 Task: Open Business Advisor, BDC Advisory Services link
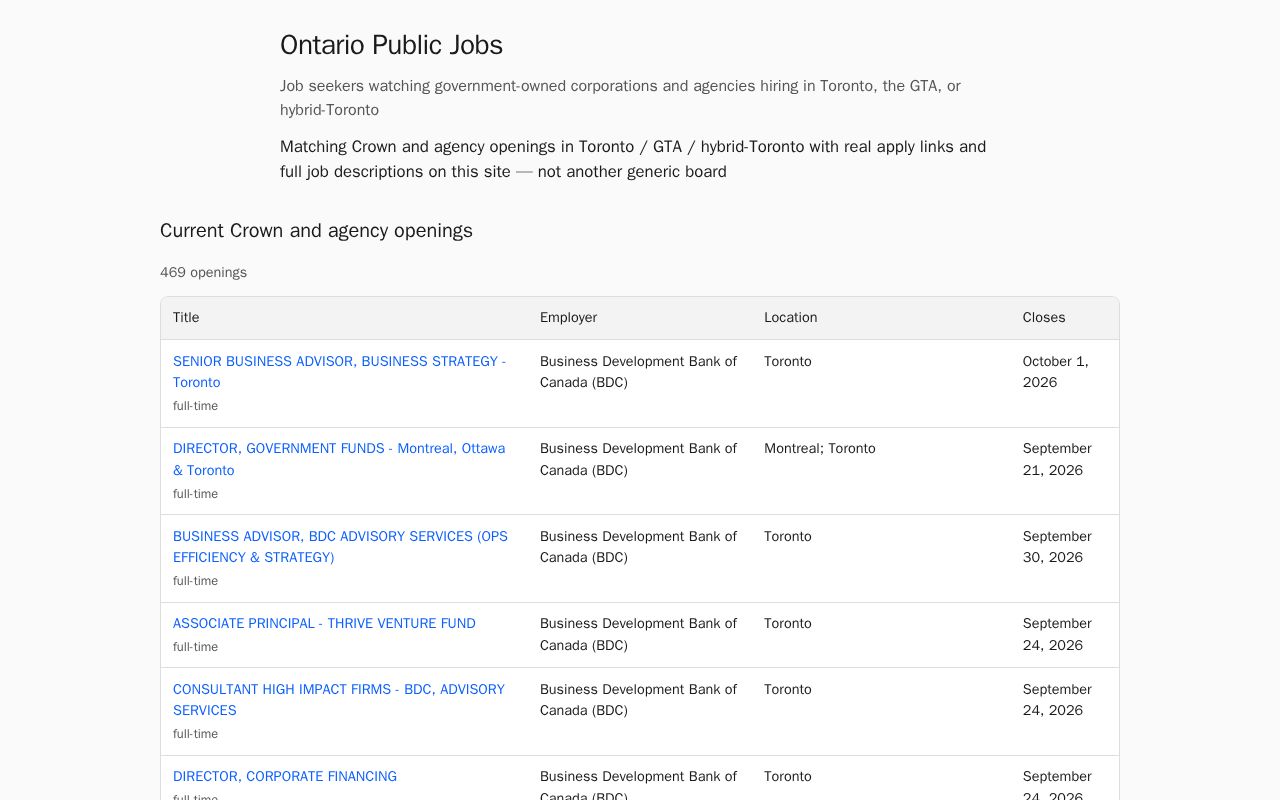pyautogui.click(x=340, y=547)
